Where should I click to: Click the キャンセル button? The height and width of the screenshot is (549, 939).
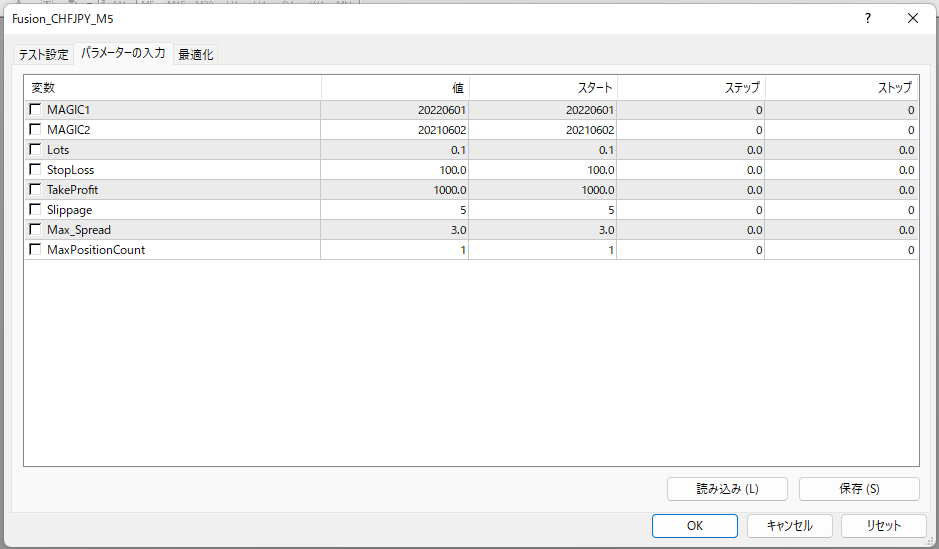pos(789,526)
